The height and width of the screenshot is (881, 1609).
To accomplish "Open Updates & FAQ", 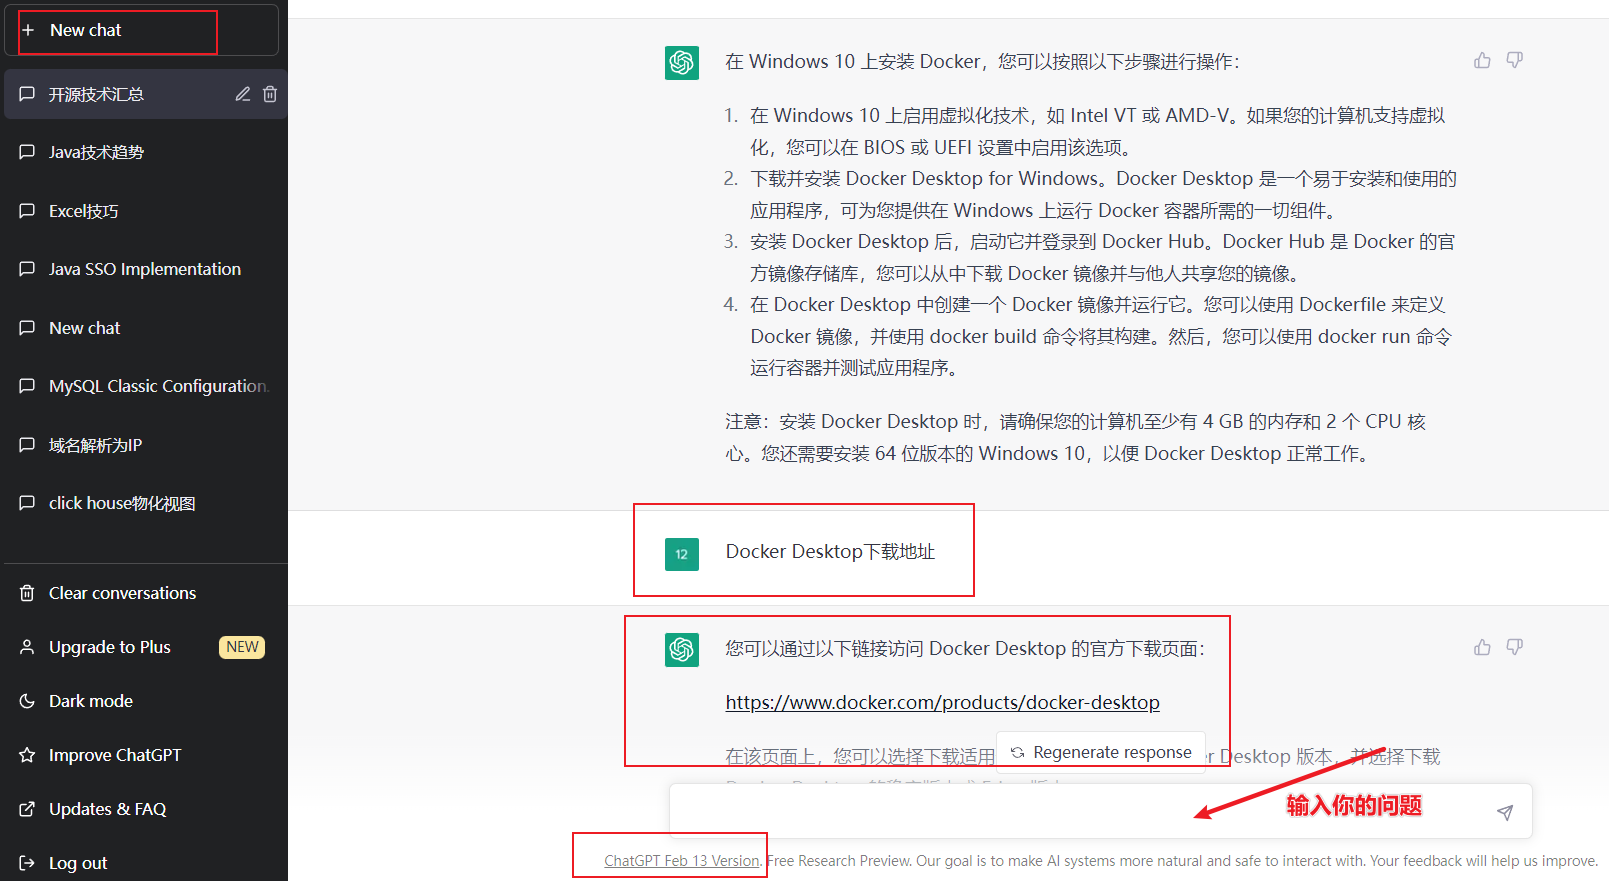I will 144,809.
